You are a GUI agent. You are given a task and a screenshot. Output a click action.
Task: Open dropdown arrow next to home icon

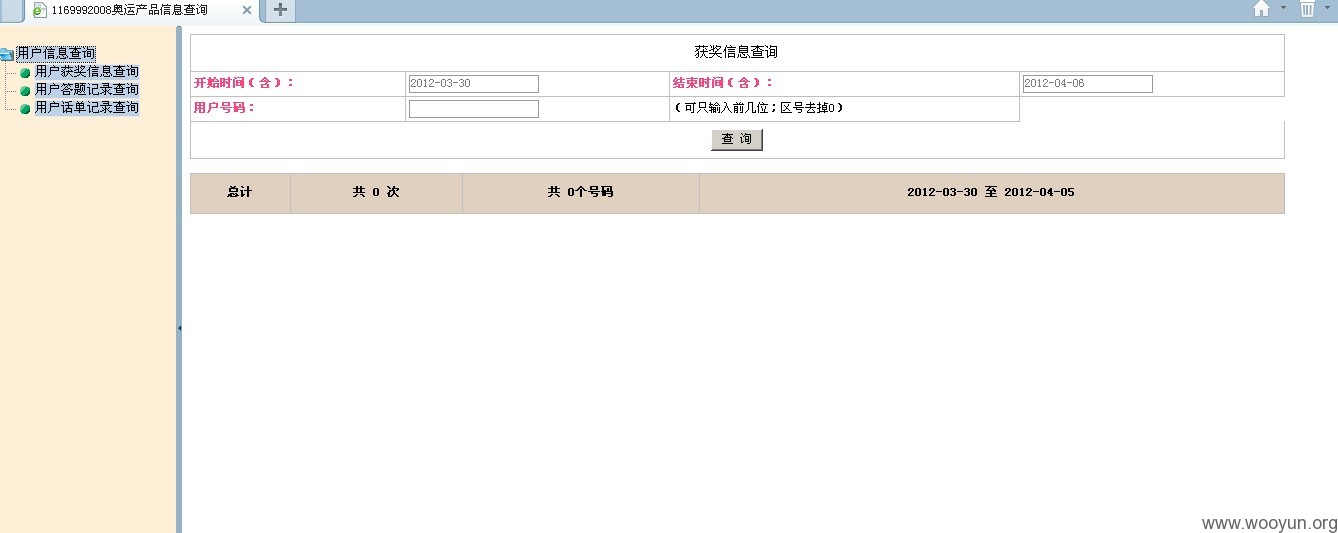point(1283,7)
